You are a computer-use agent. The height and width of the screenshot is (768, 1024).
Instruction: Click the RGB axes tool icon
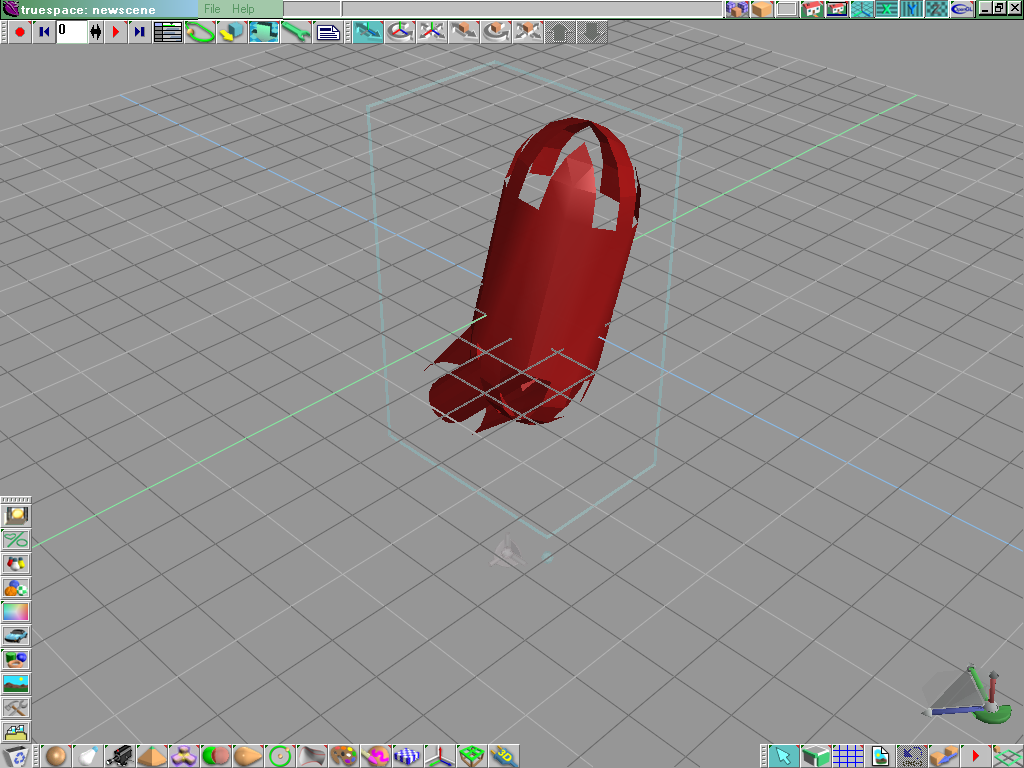tap(441, 756)
